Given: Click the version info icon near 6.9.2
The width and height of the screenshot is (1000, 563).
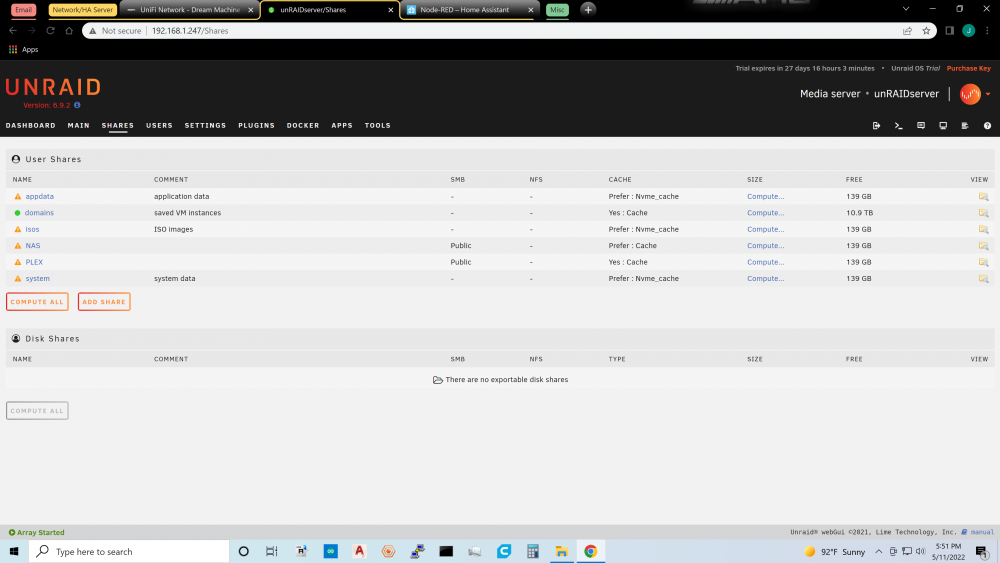Looking at the screenshot, I should pyautogui.click(x=77, y=105).
